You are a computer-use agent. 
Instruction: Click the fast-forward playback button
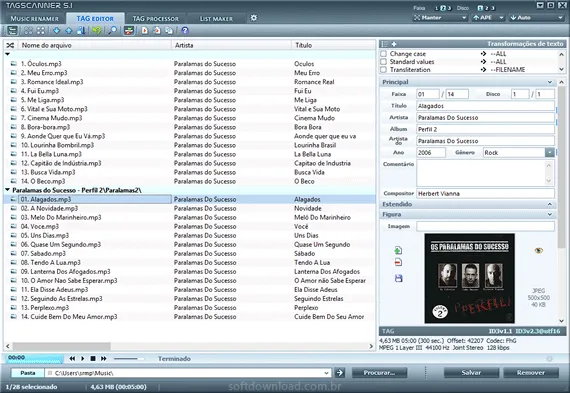[x=104, y=358]
